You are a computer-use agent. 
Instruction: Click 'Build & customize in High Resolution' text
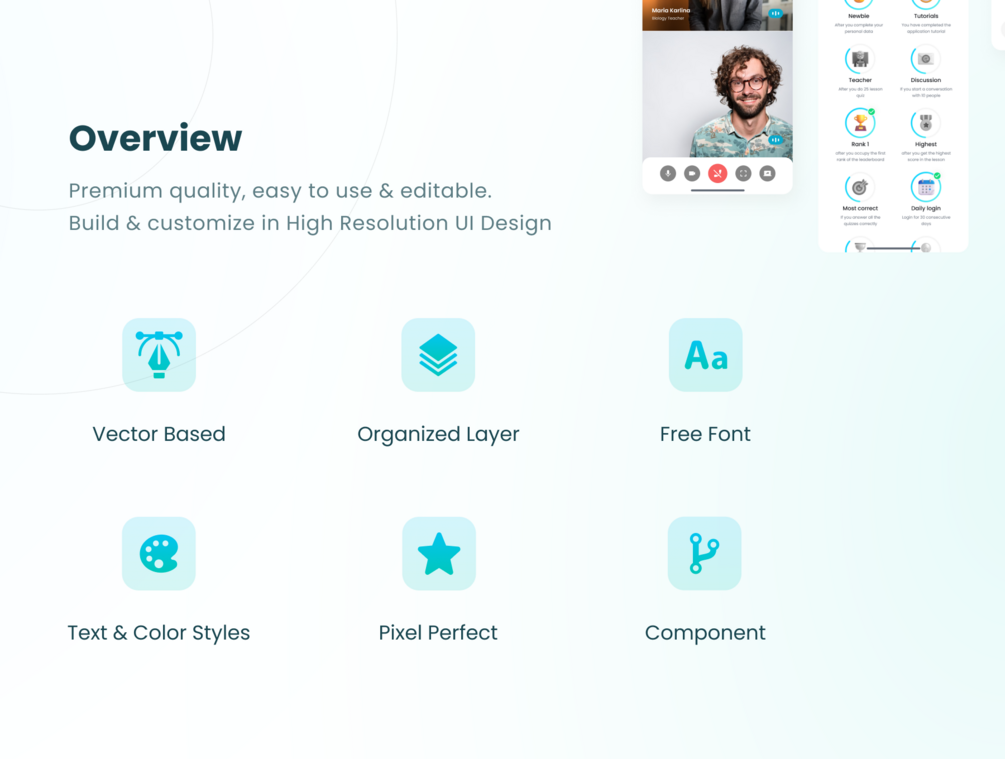click(258, 223)
